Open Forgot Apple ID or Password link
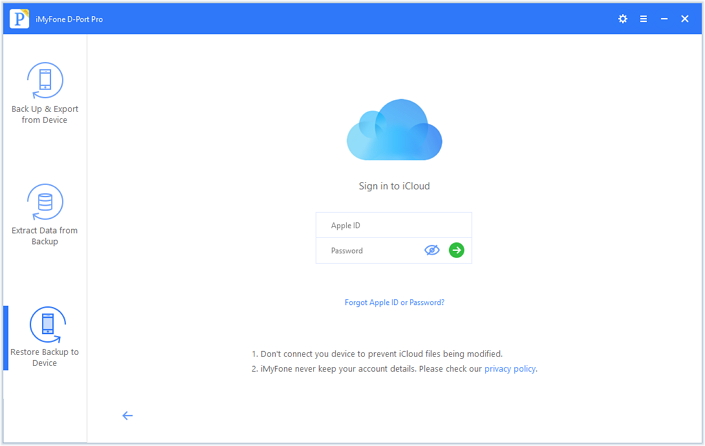Image resolution: width=705 pixels, height=446 pixels. point(394,302)
